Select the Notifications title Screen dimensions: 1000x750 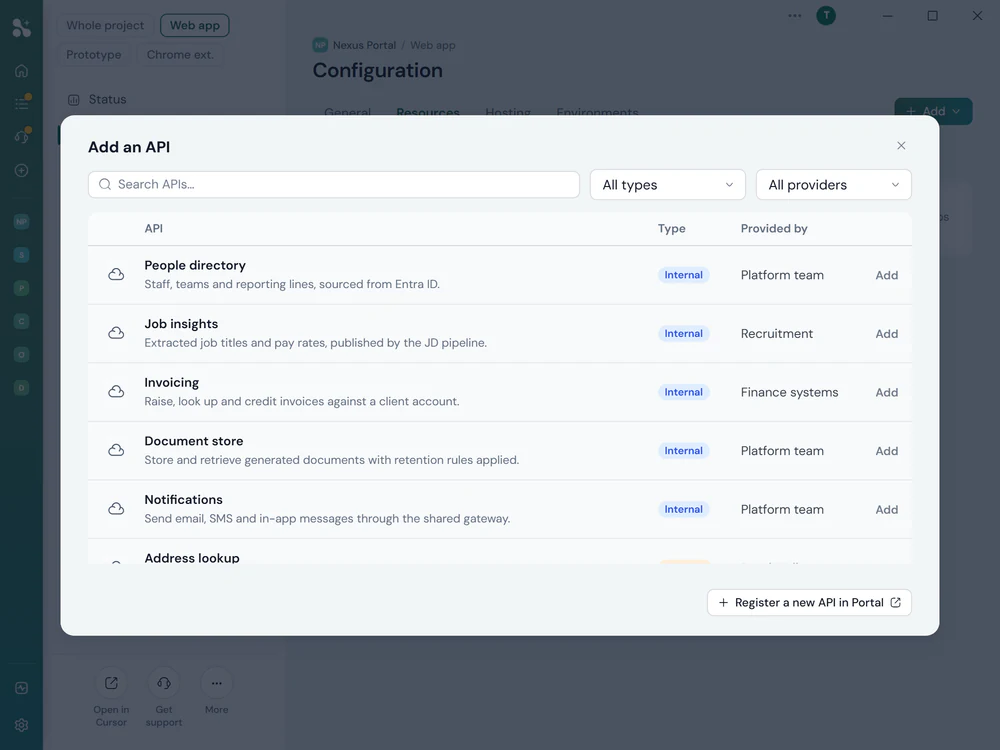click(184, 500)
